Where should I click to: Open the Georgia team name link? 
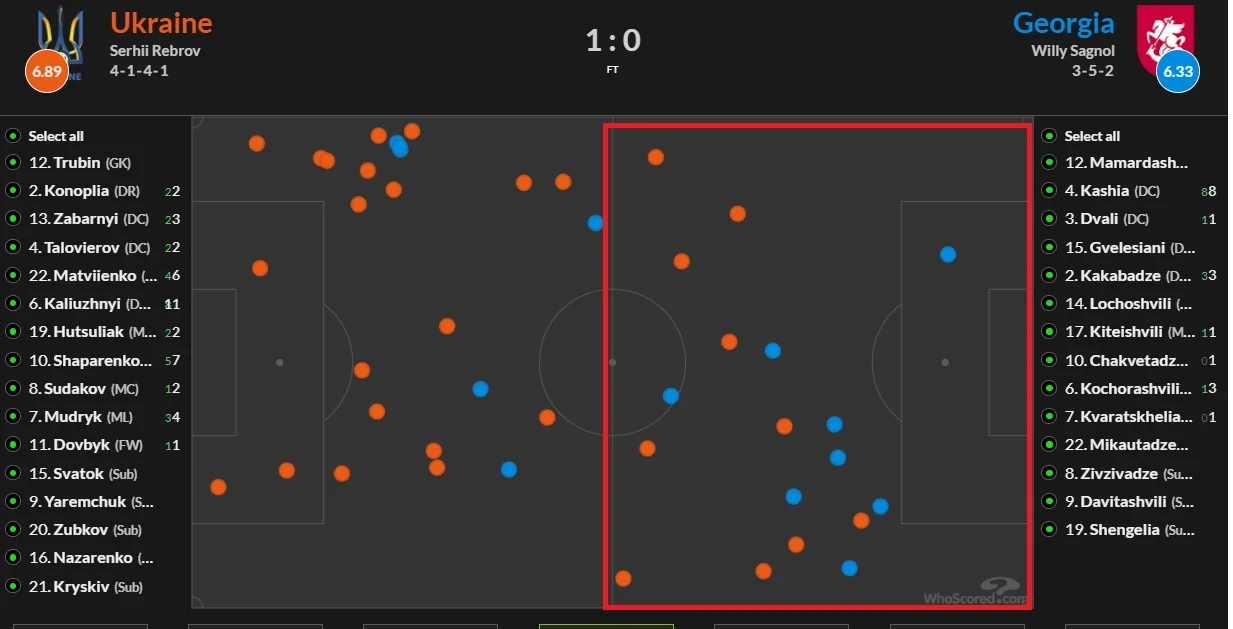tap(1063, 22)
